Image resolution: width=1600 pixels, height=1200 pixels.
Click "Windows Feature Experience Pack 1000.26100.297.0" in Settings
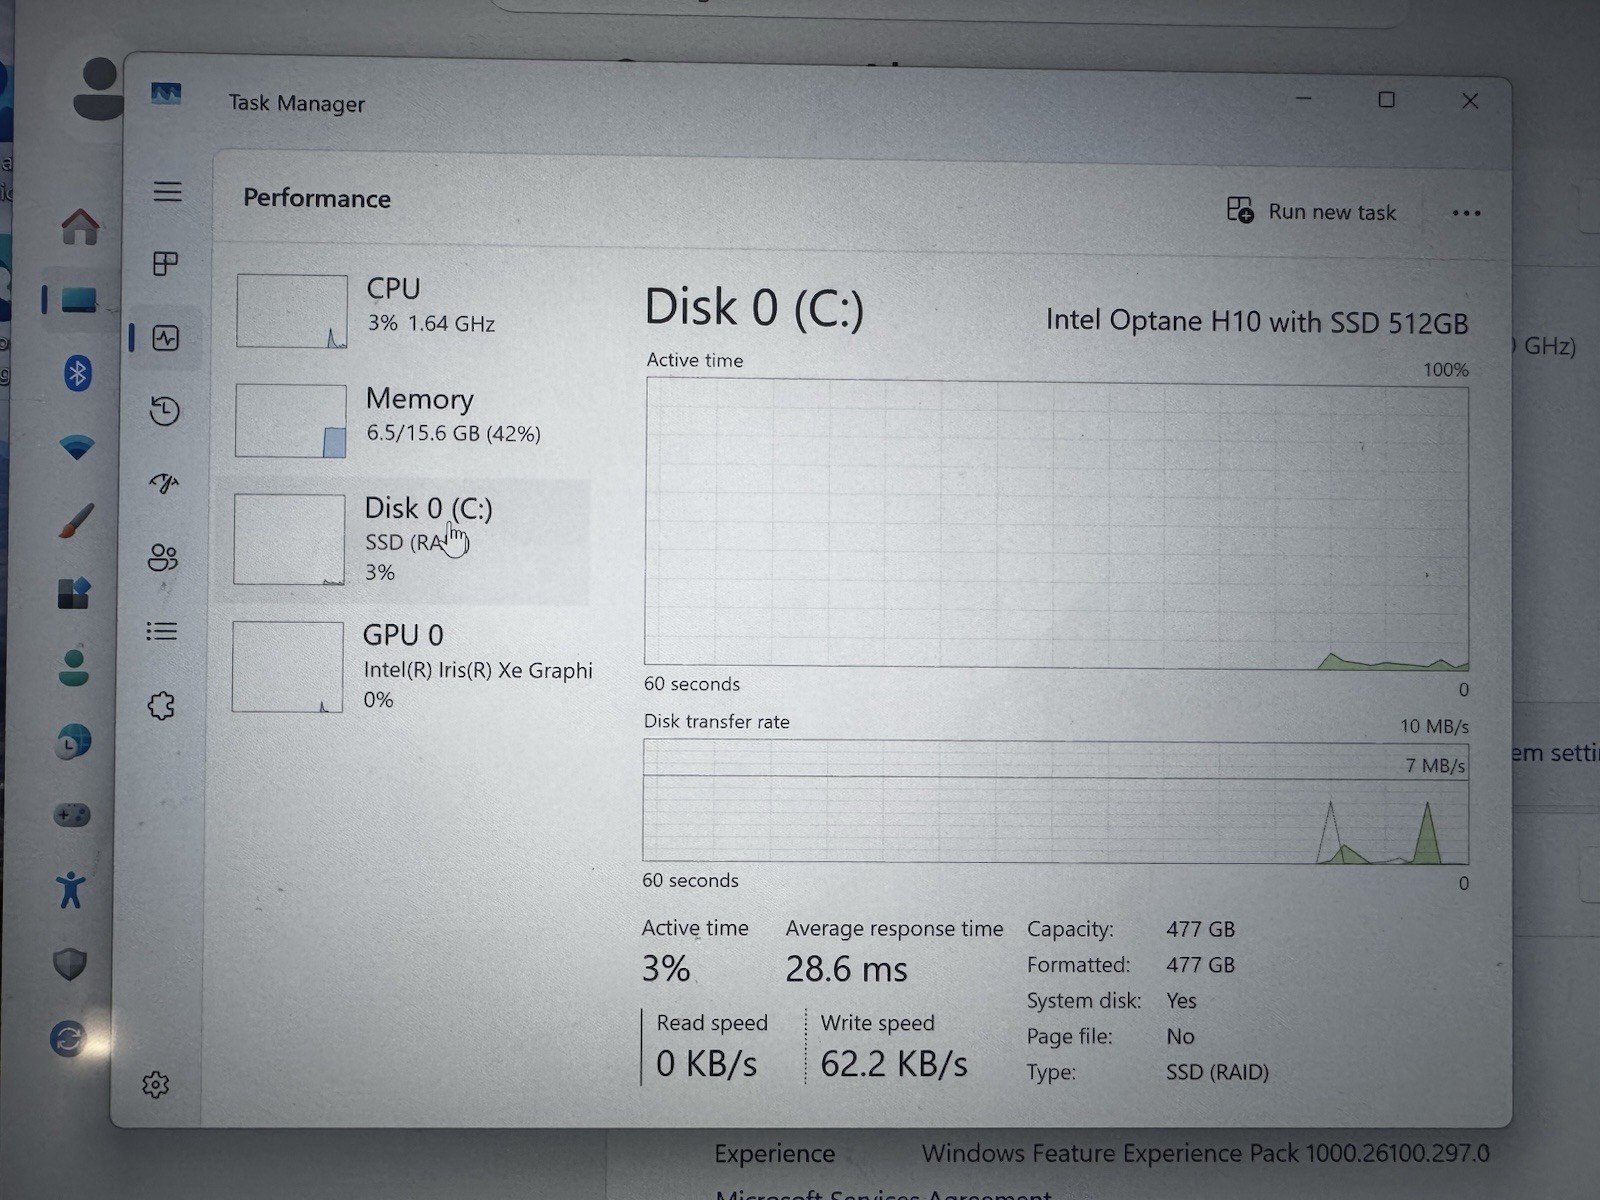[x=1205, y=1154]
